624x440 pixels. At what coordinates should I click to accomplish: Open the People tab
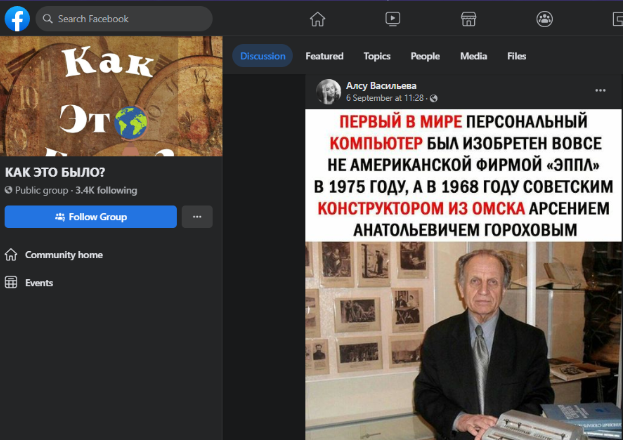pos(425,56)
